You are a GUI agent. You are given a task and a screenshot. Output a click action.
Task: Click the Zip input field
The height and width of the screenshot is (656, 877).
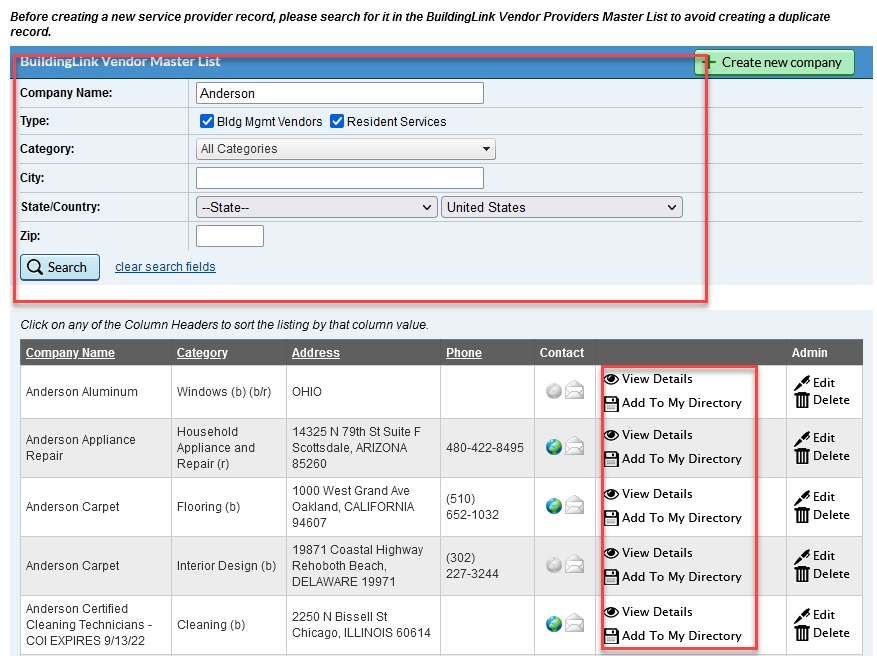coord(230,236)
